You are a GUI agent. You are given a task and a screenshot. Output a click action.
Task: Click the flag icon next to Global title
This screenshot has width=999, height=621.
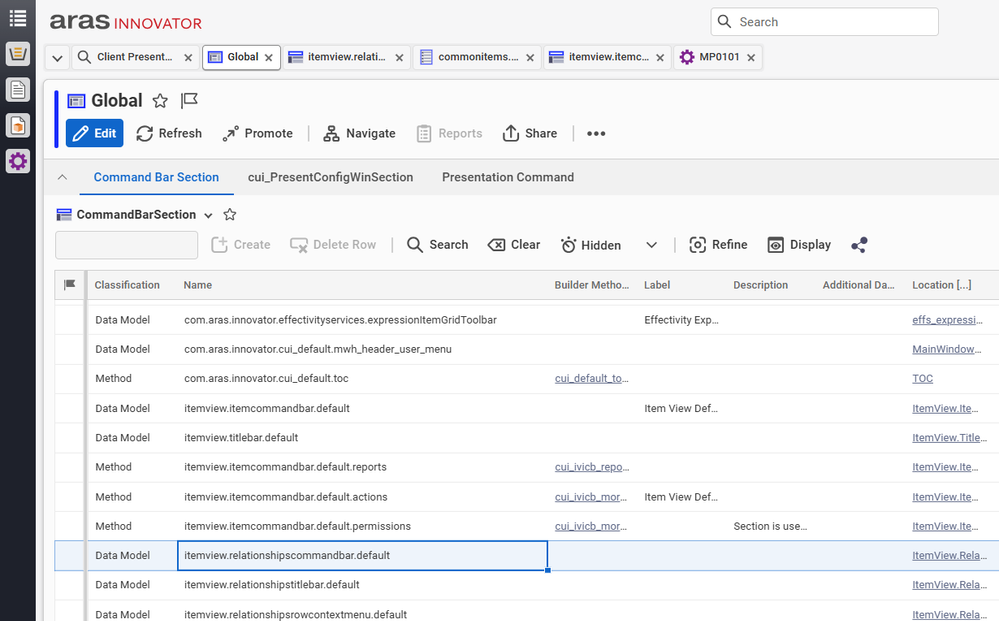189,101
